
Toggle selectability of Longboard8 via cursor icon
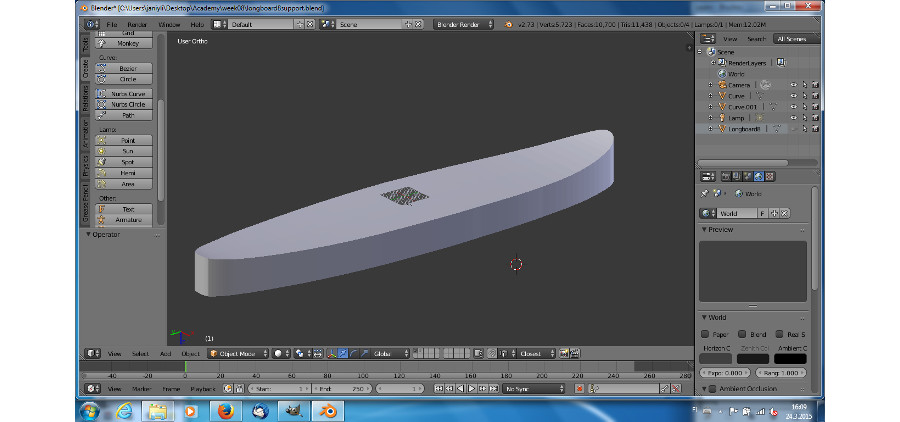point(805,129)
